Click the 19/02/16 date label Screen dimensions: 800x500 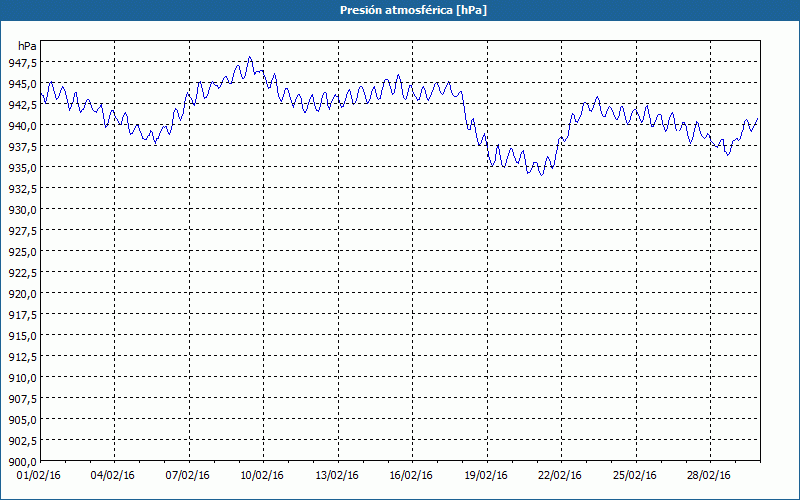485,476
